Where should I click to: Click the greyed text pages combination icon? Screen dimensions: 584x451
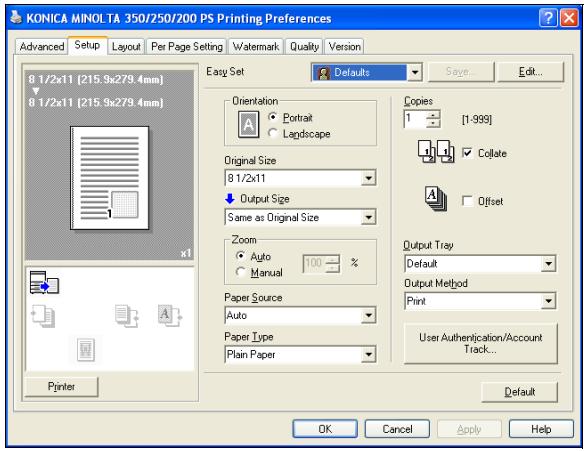coord(127,316)
